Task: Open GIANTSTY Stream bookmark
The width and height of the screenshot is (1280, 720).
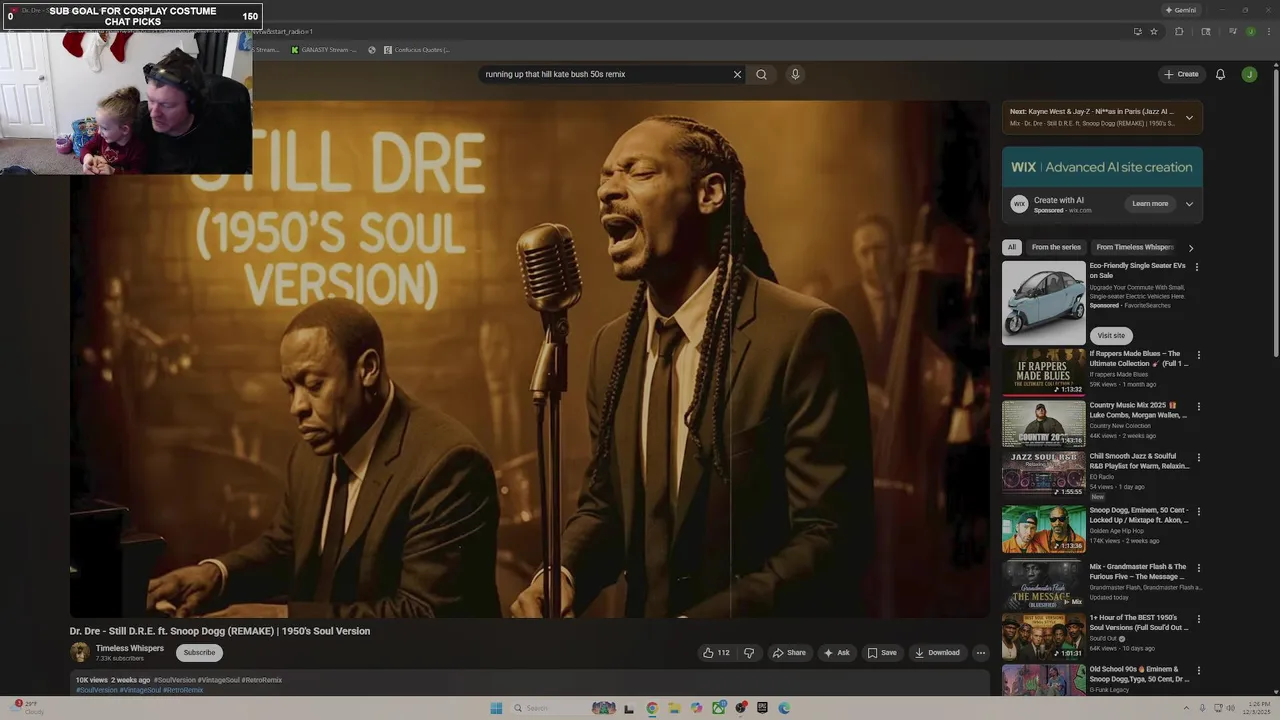Action: click(324, 50)
